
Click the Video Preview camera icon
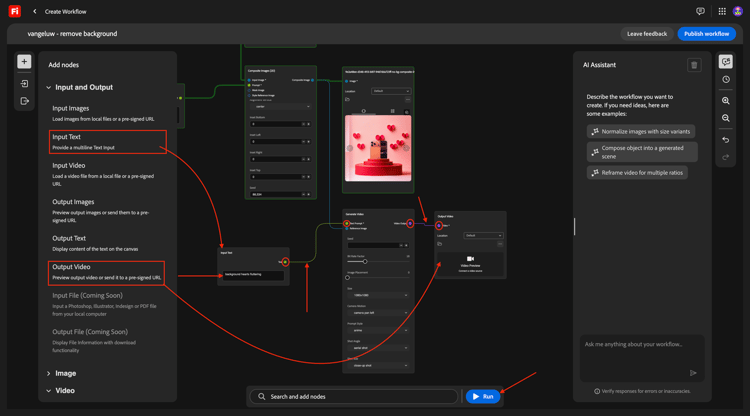(x=470, y=259)
